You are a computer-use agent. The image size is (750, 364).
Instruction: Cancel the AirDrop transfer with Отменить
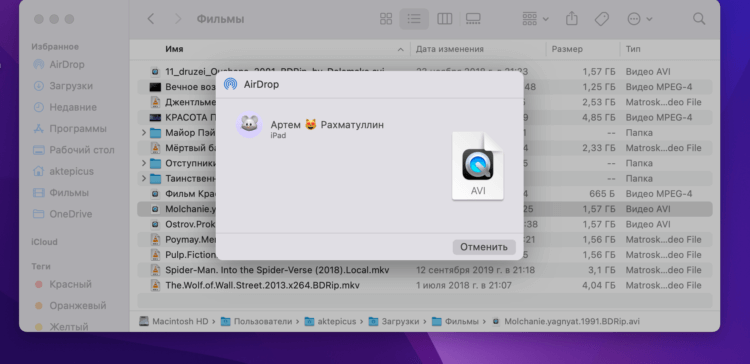click(x=484, y=247)
